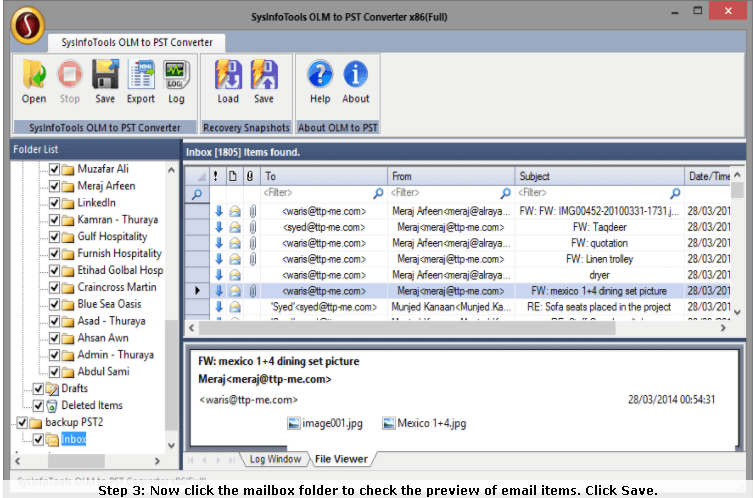
Task: Click the priority column header icon
Action: (216, 176)
